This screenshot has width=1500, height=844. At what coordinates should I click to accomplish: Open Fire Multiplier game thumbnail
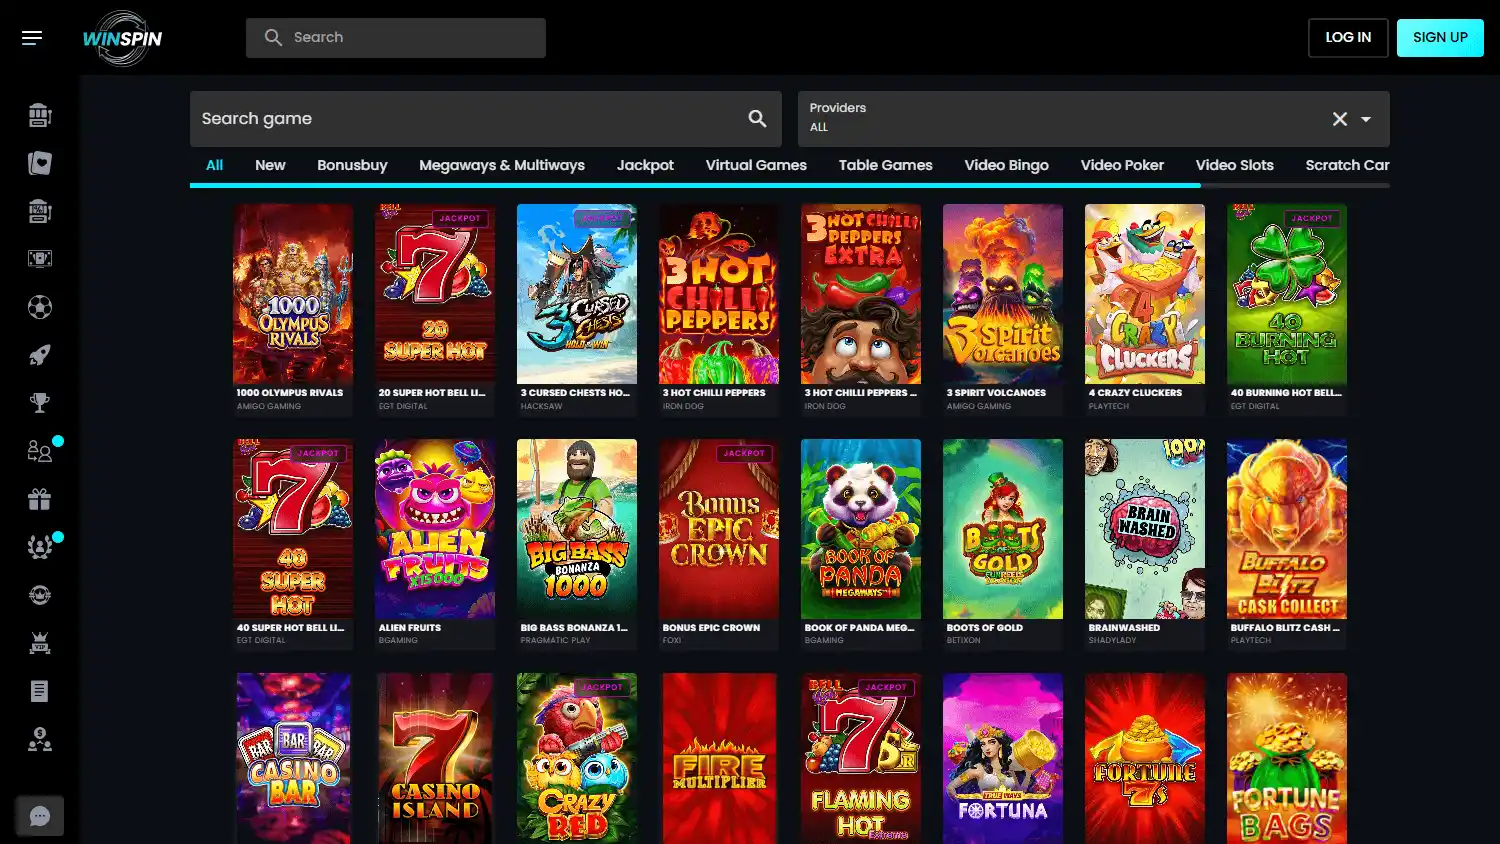(719, 758)
